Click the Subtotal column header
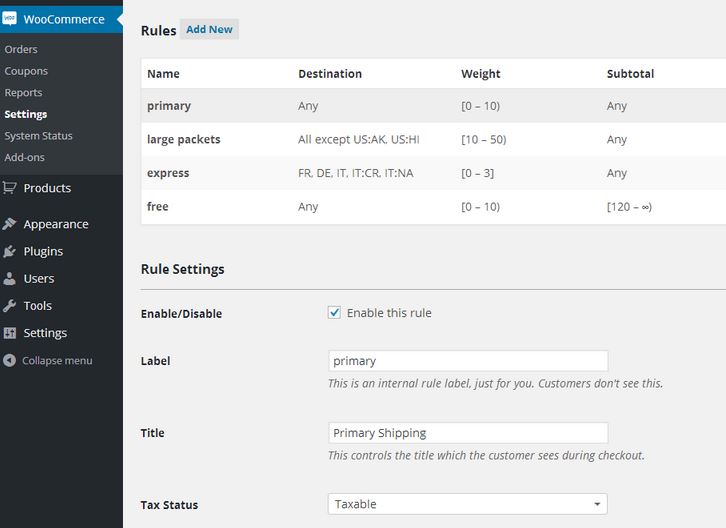 pyautogui.click(x=631, y=74)
